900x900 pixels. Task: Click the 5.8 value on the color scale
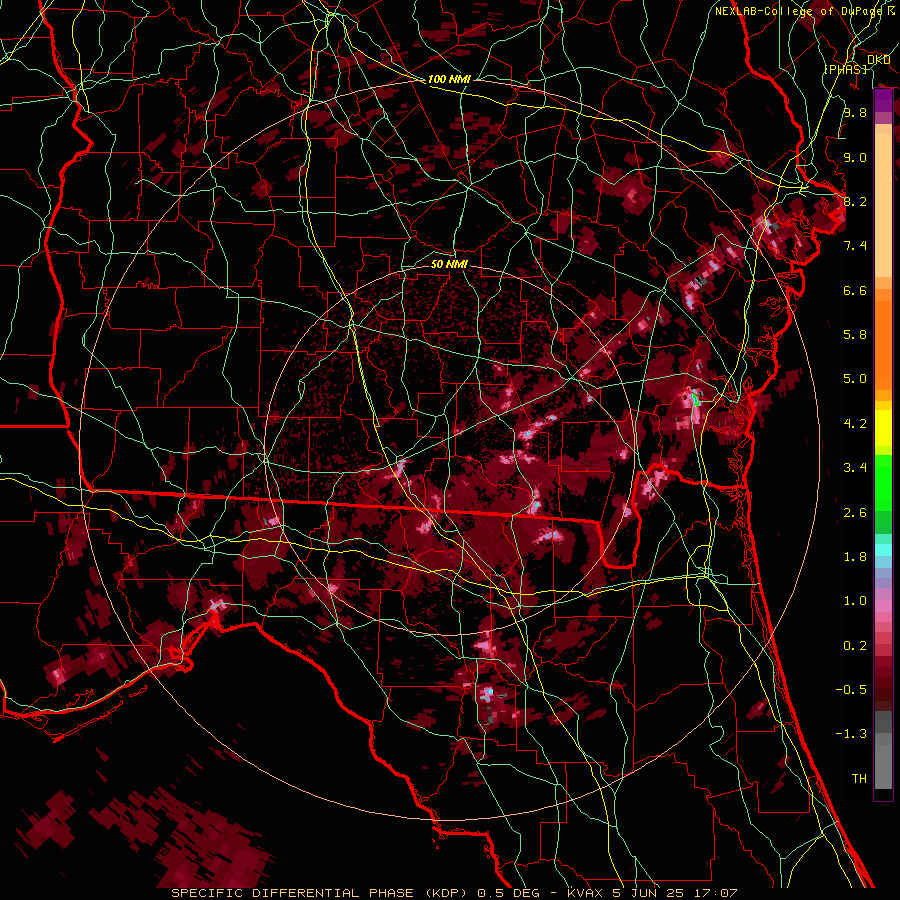point(855,335)
